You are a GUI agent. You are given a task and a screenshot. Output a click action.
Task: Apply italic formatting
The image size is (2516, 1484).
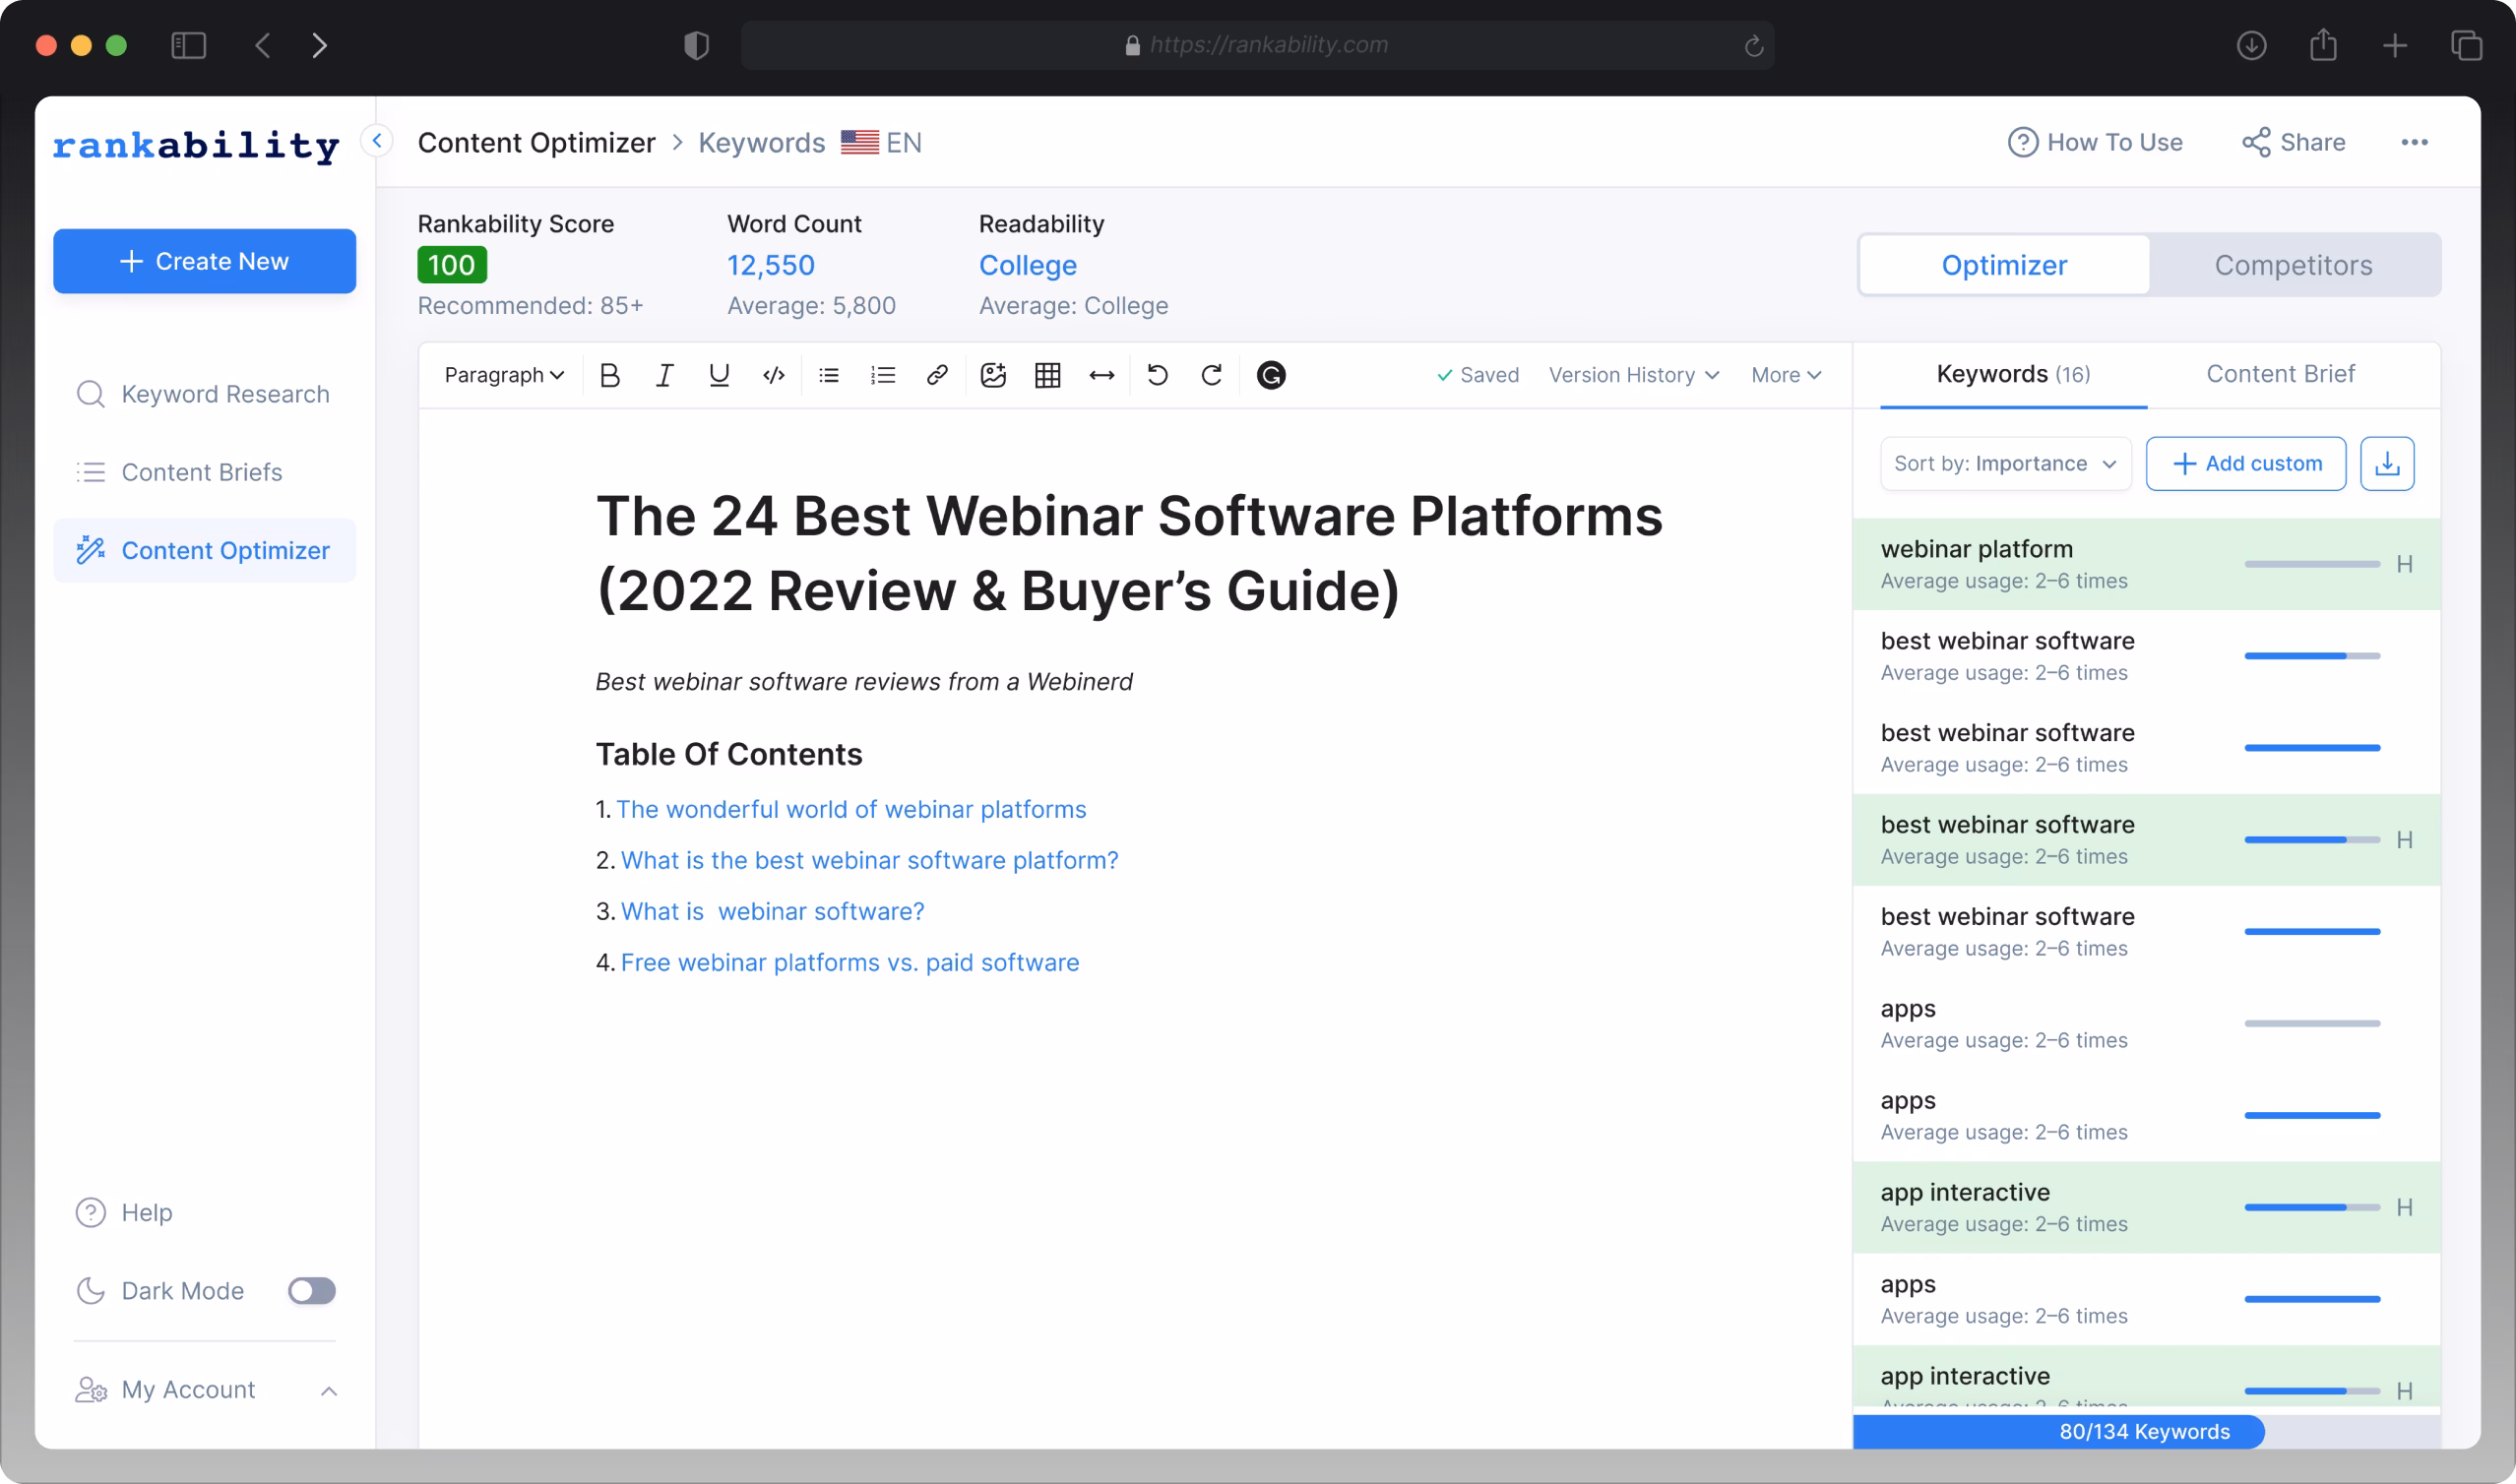[664, 375]
